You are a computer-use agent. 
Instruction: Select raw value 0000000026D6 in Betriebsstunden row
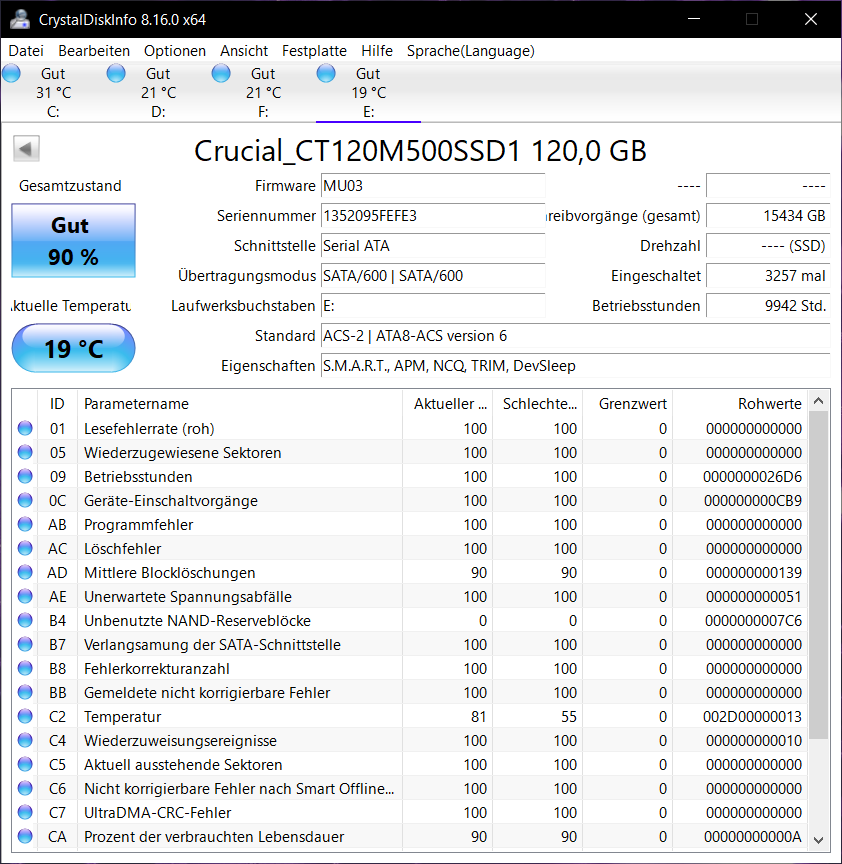point(752,477)
